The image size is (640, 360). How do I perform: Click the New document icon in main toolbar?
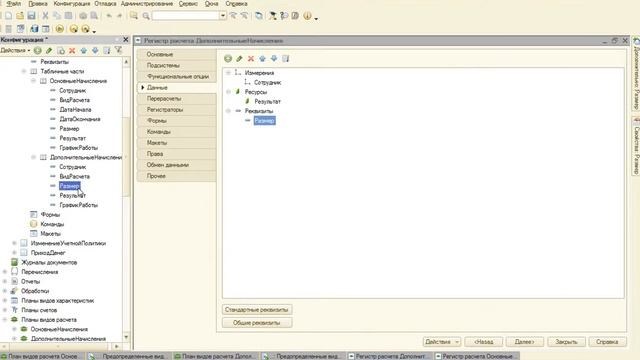[8, 16]
